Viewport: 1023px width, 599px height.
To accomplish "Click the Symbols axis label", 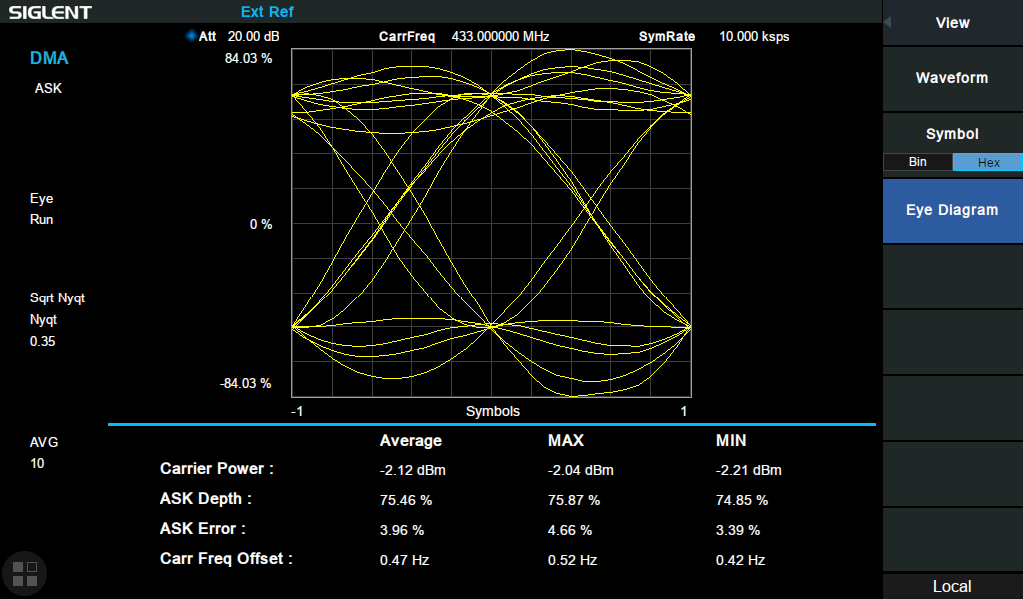I will 493,411.
